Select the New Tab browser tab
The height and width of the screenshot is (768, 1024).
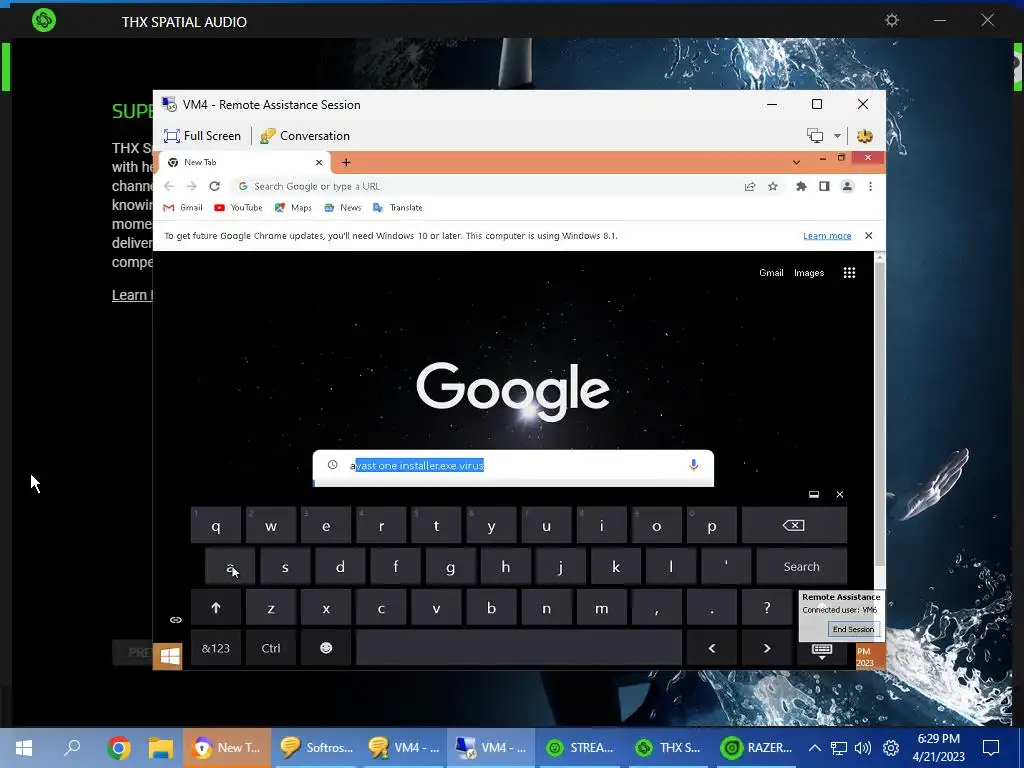click(x=242, y=163)
